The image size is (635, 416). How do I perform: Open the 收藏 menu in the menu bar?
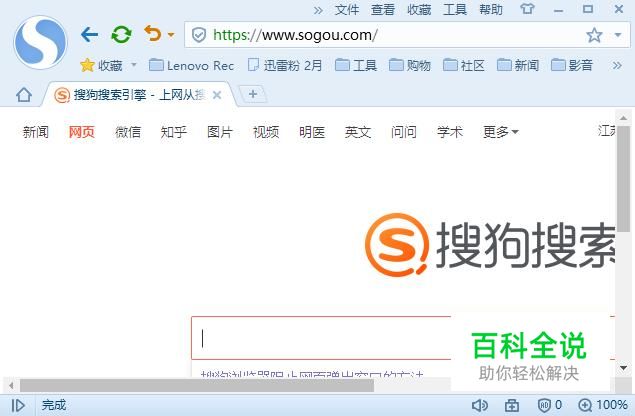click(419, 10)
